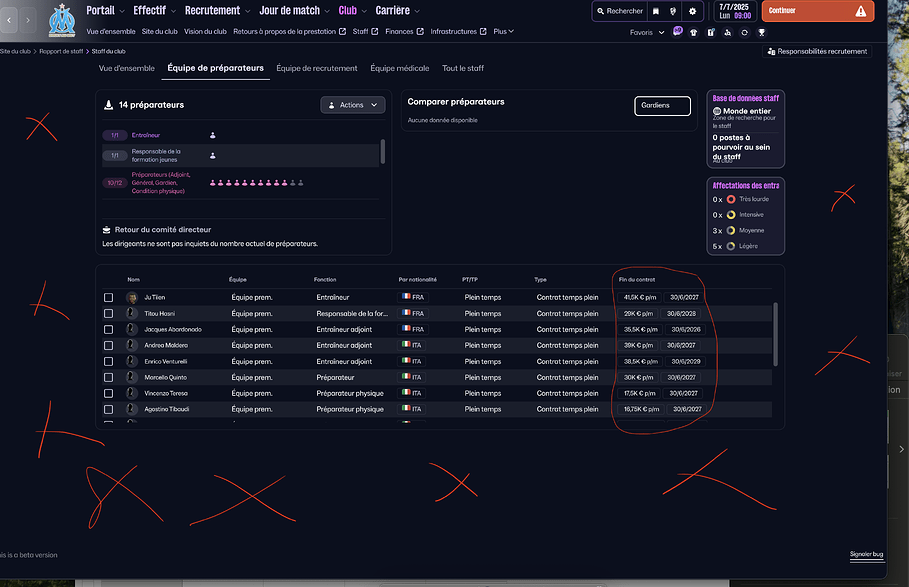Click the warning icon on Continuer
909x587 pixels.
(x=860, y=11)
